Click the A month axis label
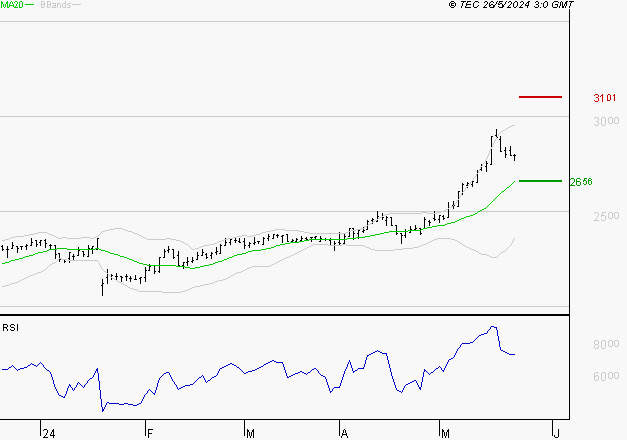Image resolution: width=627 pixels, height=440 pixels. point(345,434)
